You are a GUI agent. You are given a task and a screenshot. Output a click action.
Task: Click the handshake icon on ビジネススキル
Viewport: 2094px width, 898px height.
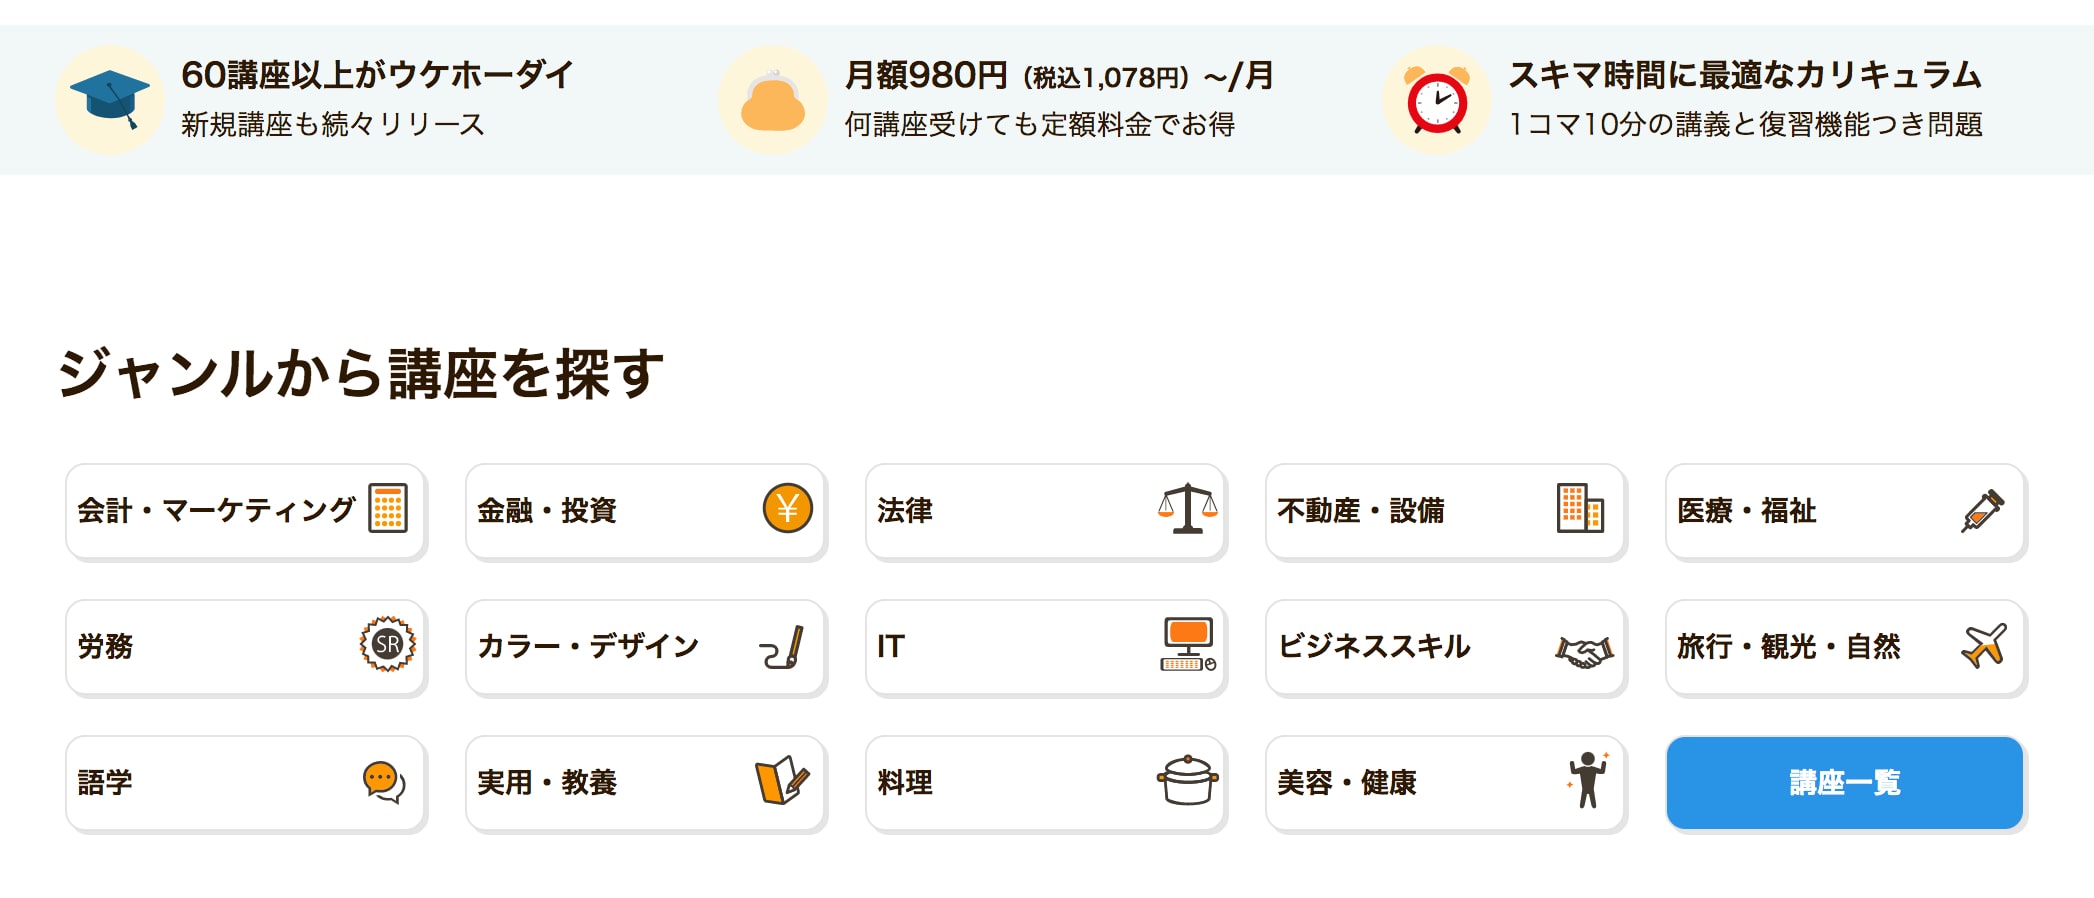(1584, 652)
